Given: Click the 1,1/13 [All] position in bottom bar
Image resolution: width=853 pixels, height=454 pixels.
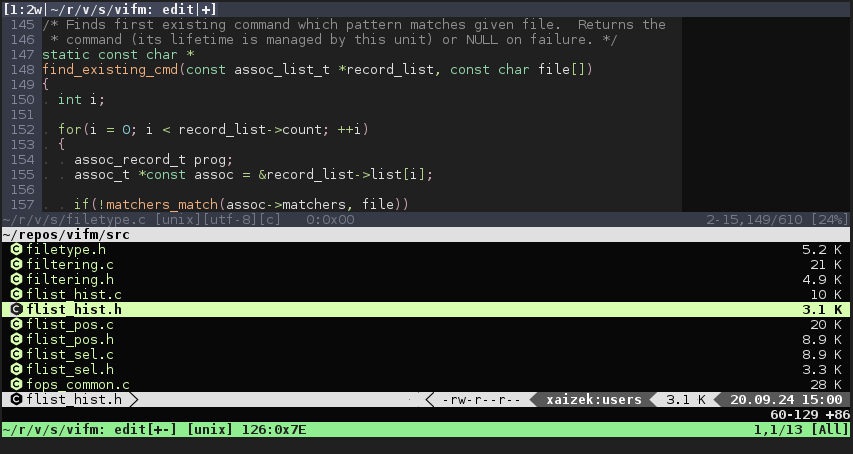Looking at the screenshot, I should 801,430.
